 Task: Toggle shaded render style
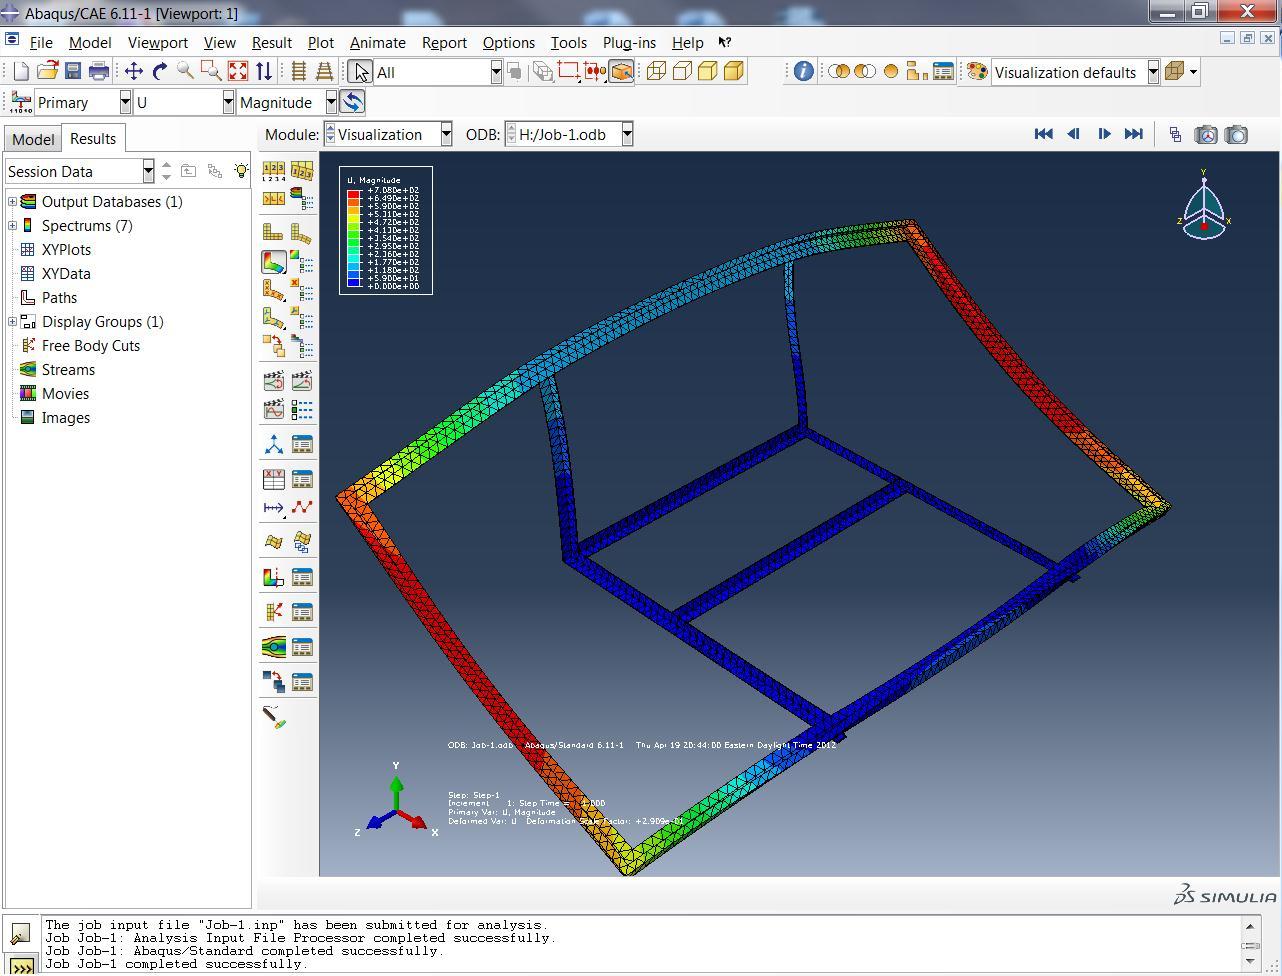coord(733,71)
